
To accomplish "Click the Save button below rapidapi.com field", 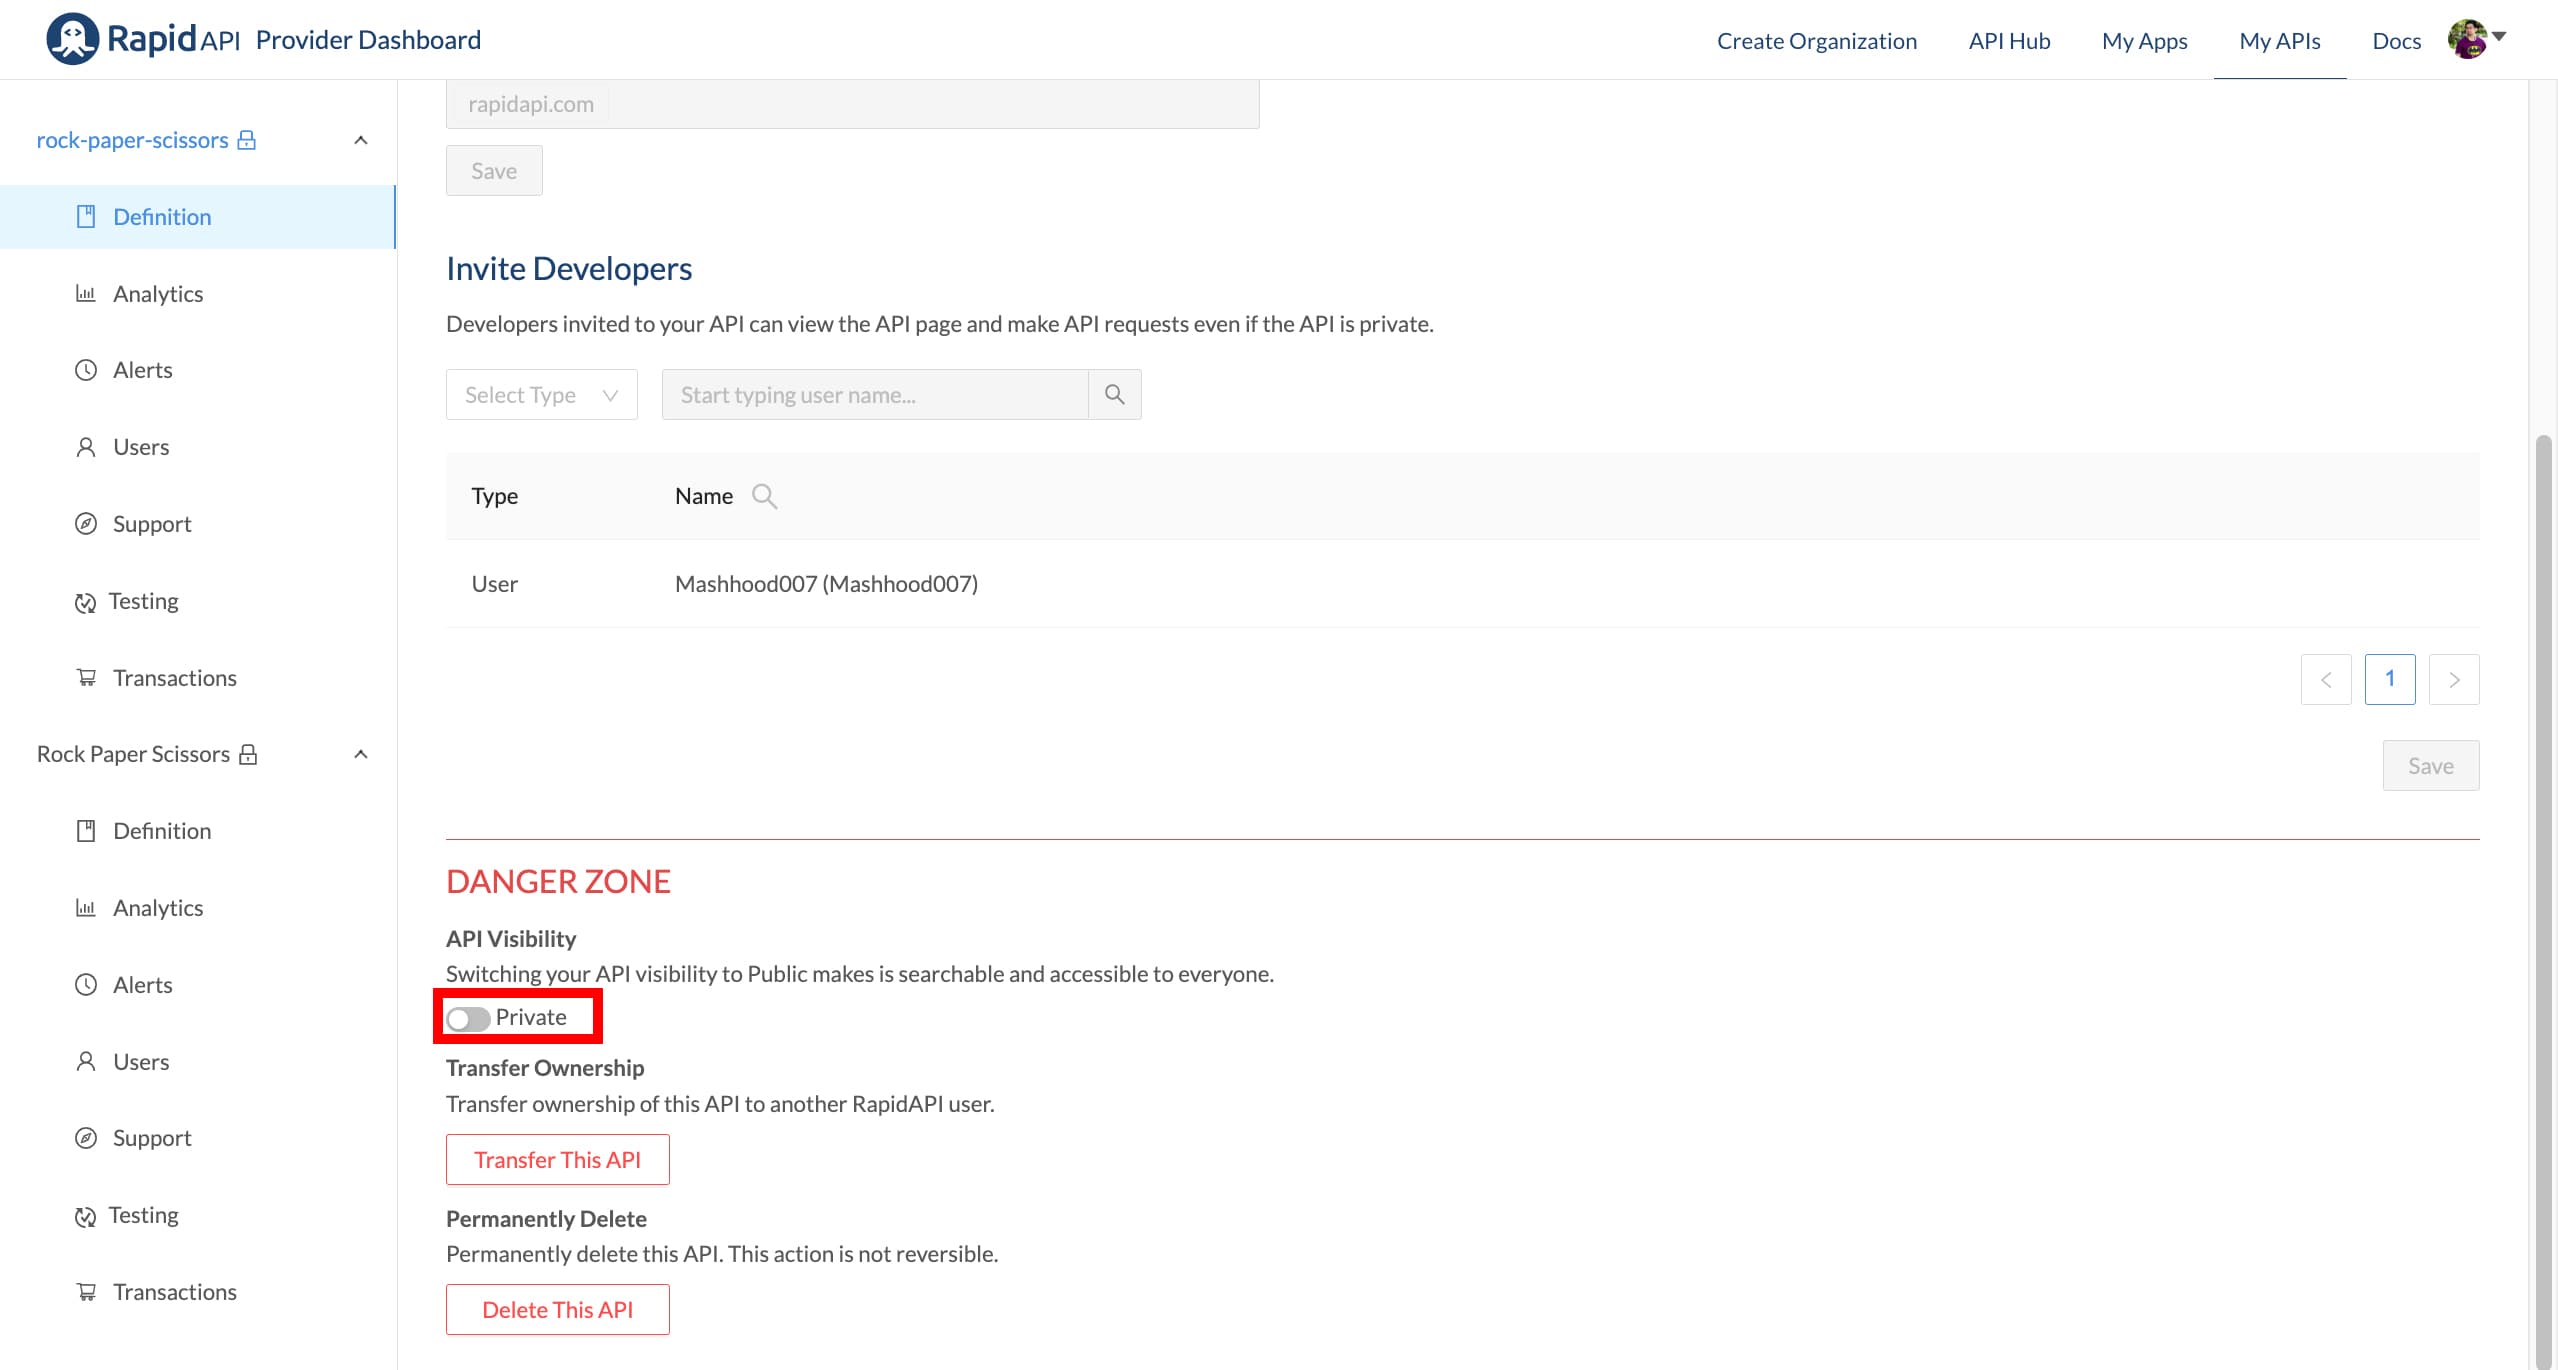I will tap(494, 171).
